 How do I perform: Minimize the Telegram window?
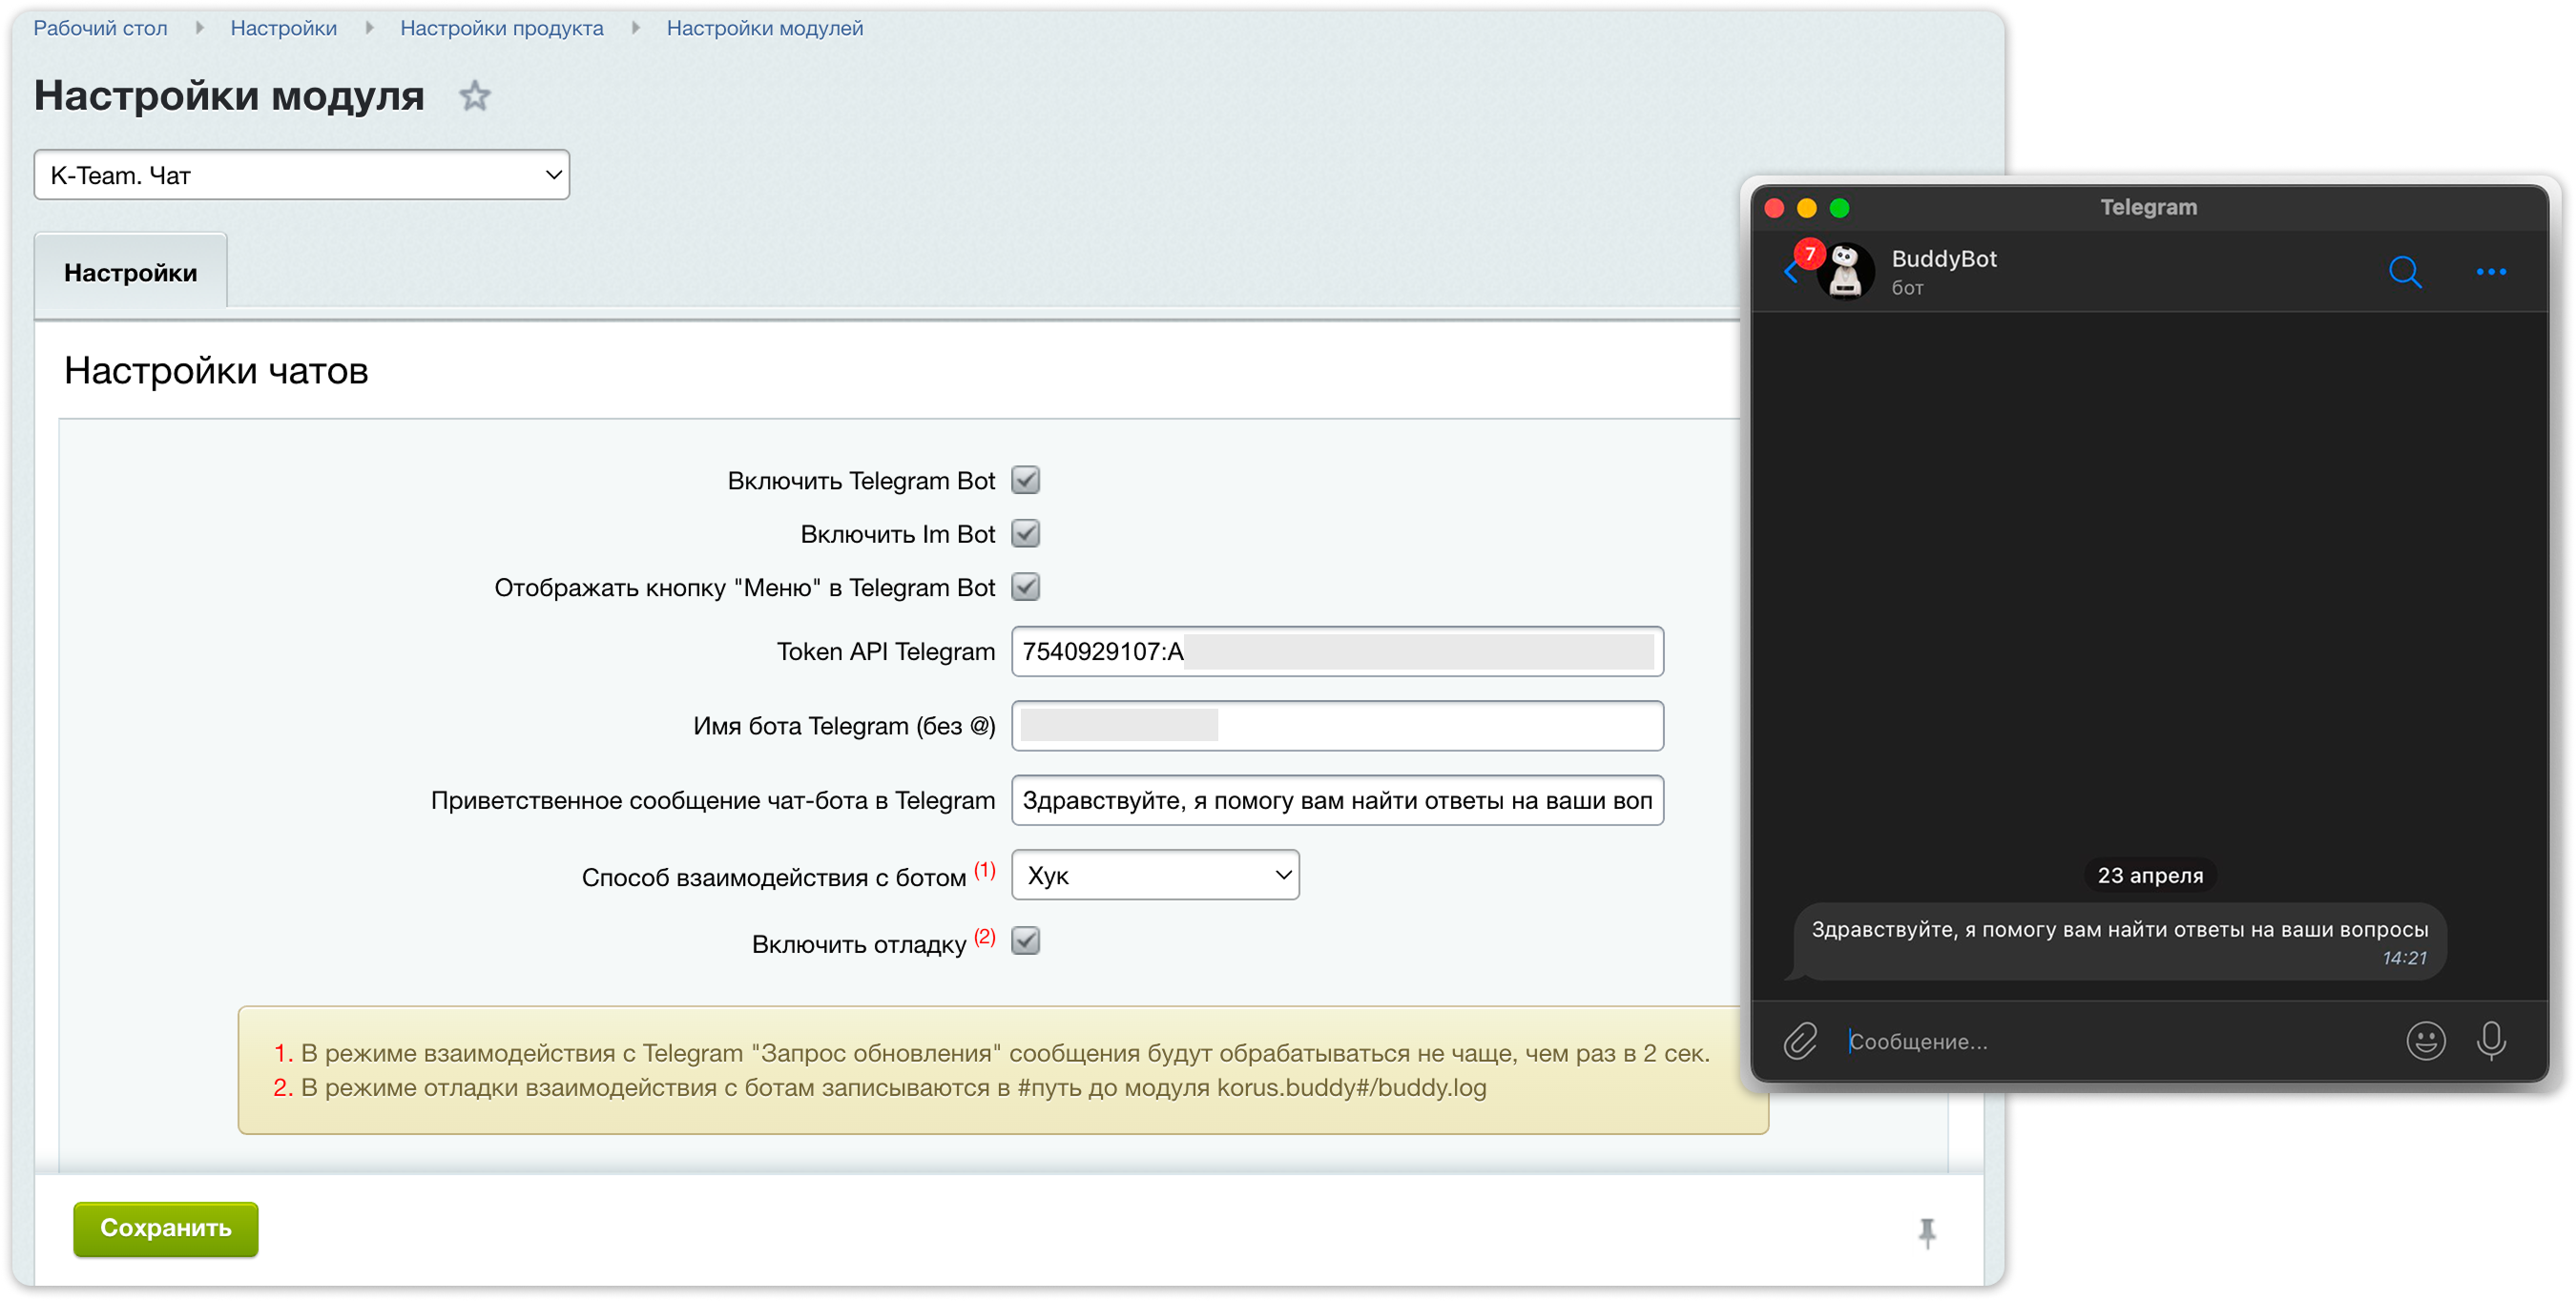[1806, 208]
